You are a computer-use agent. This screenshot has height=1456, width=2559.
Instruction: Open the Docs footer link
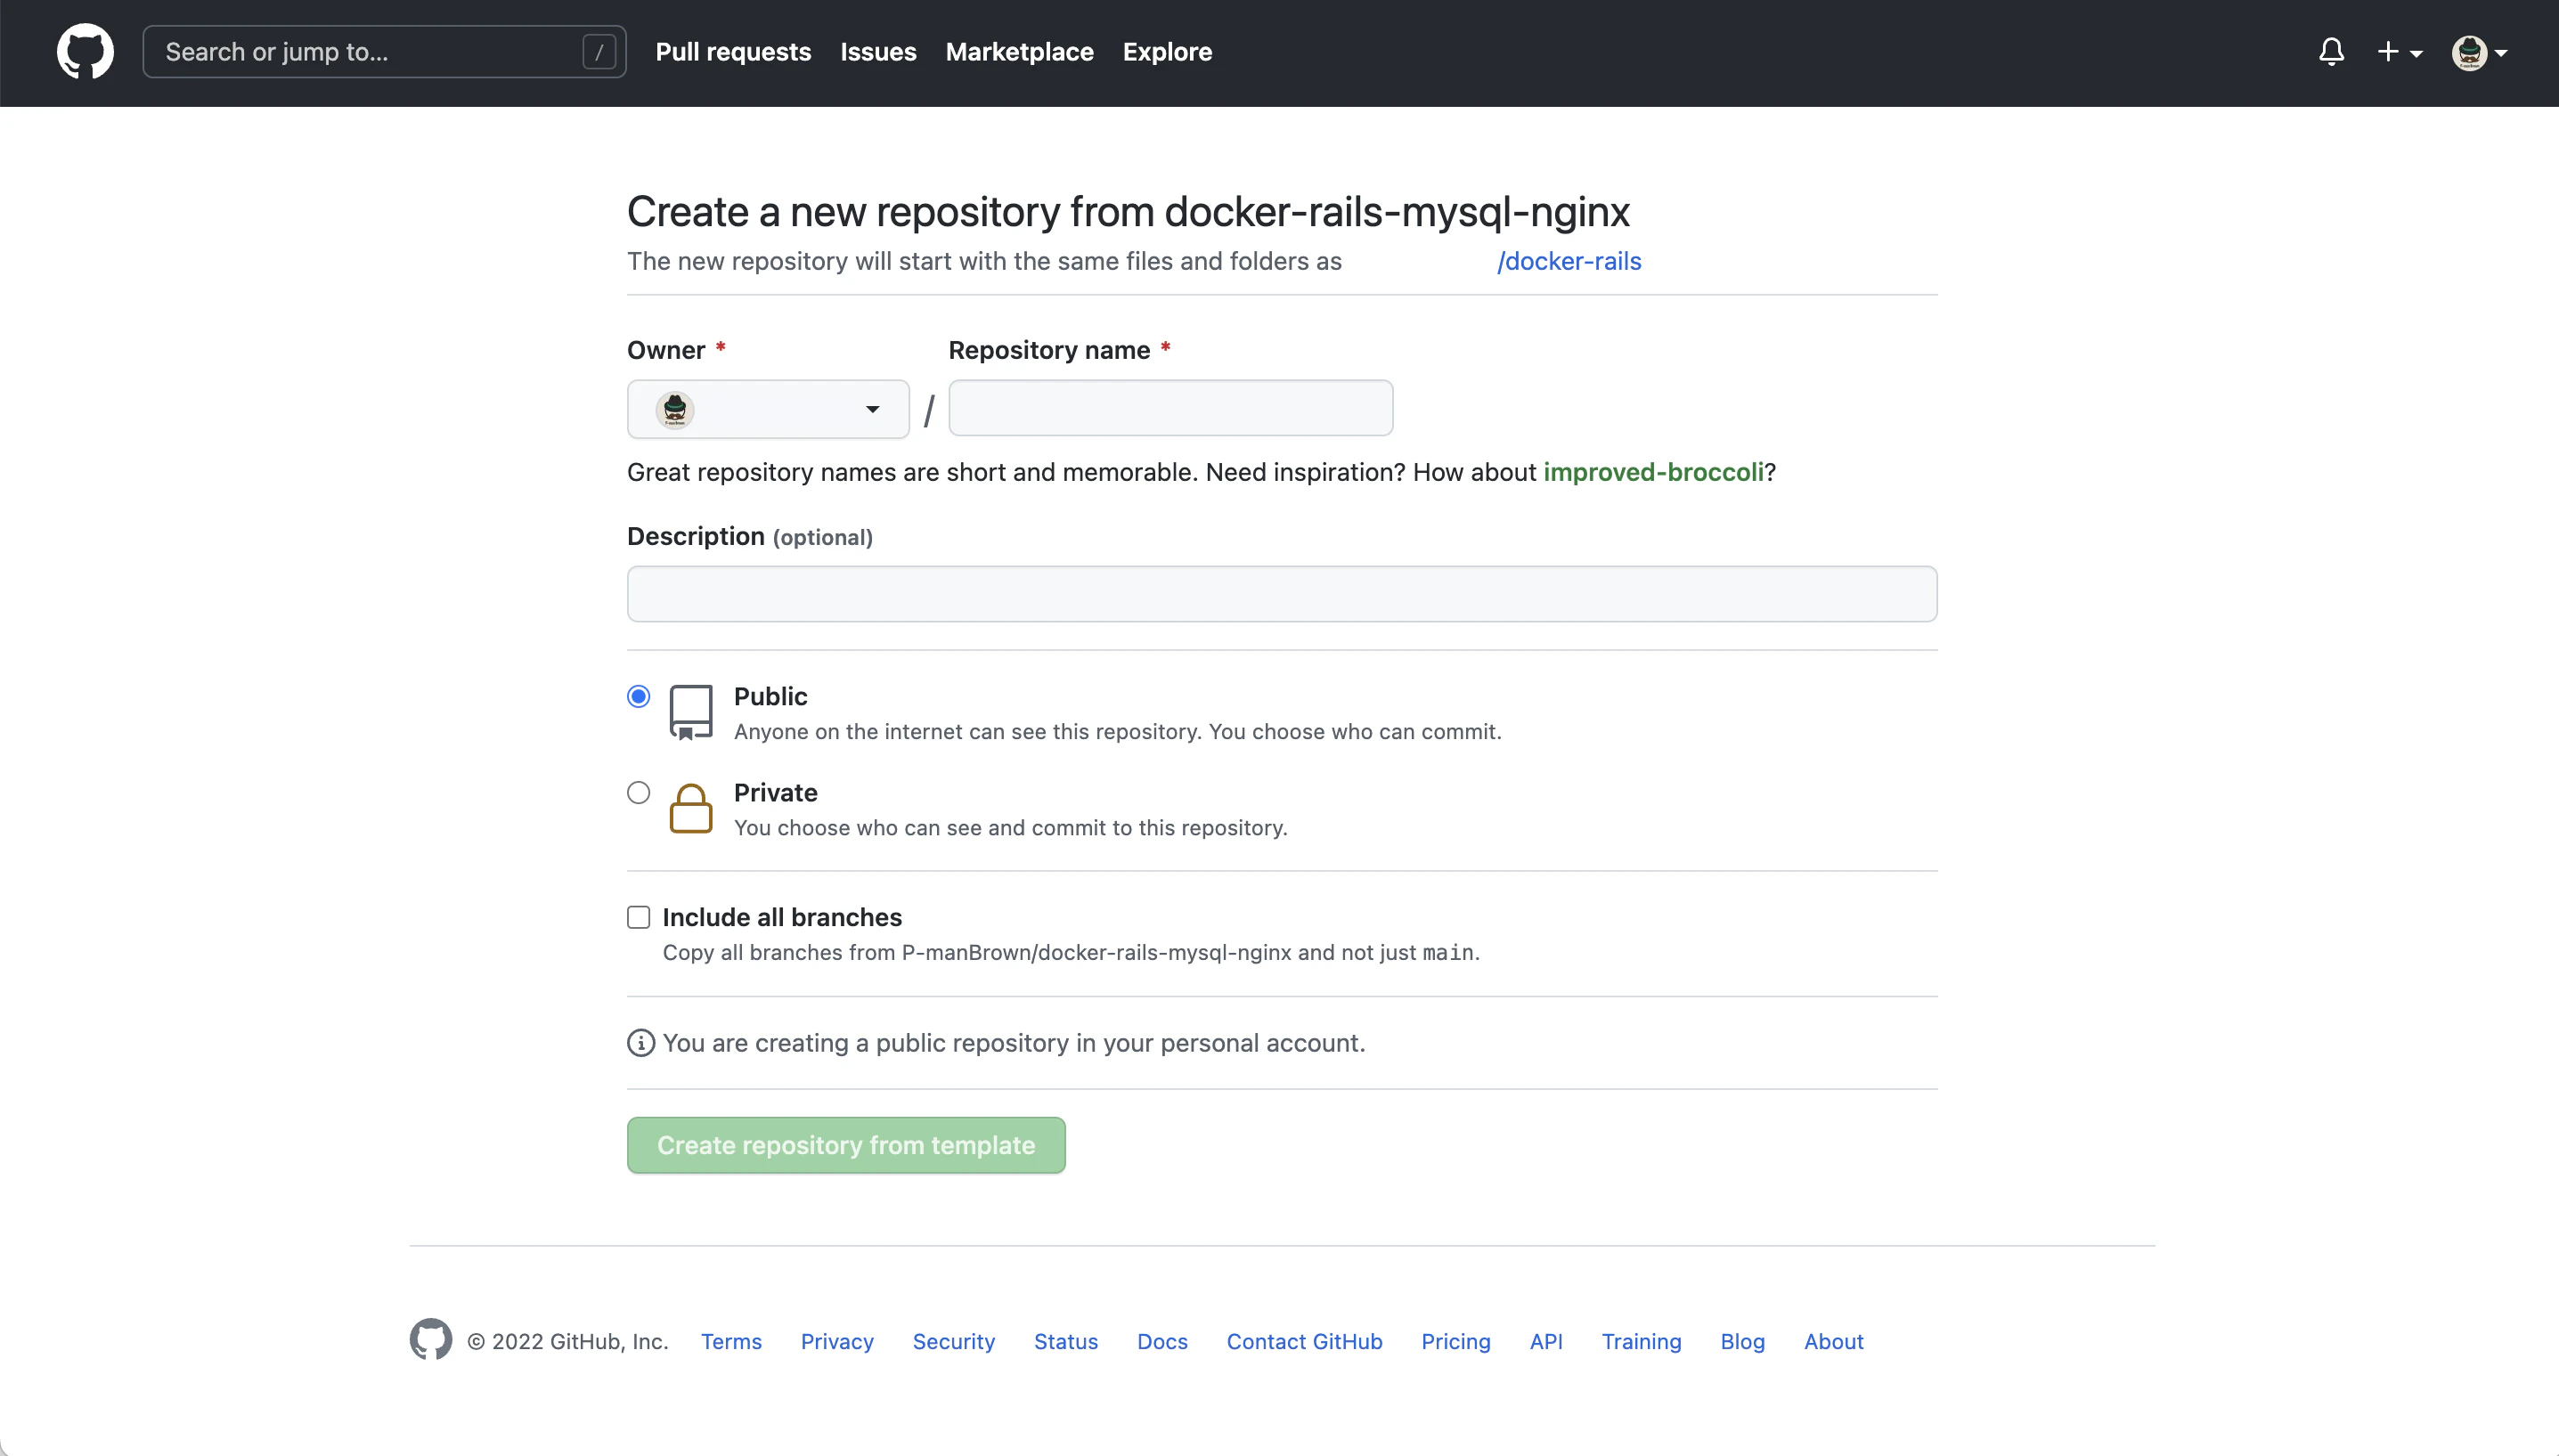click(1162, 1341)
